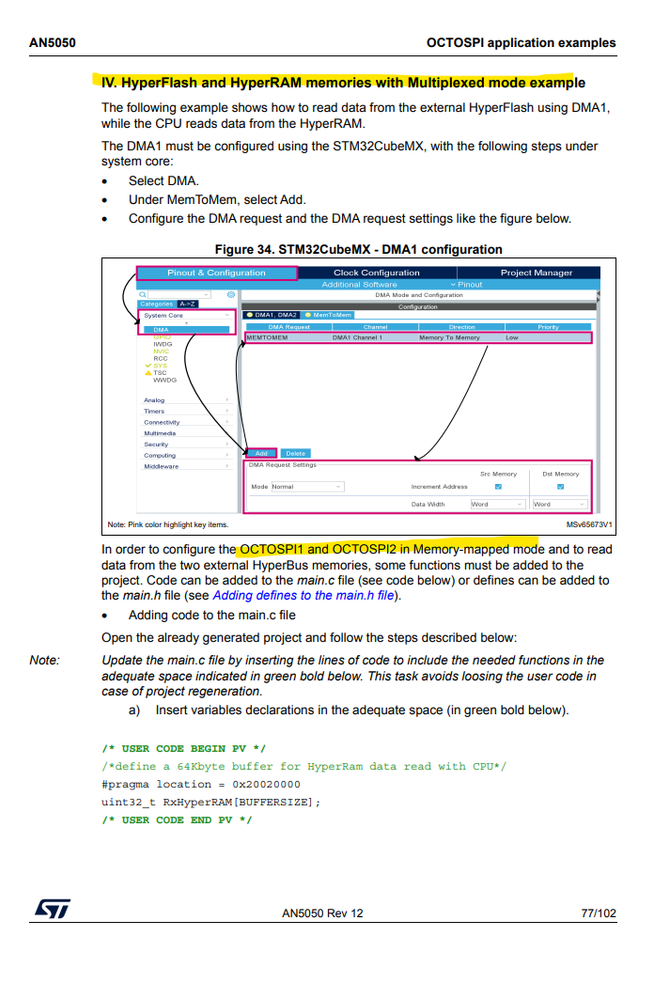Viewport: 669px width, 999px height.
Task: Select DMA in the System Core list
Action: [186, 329]
